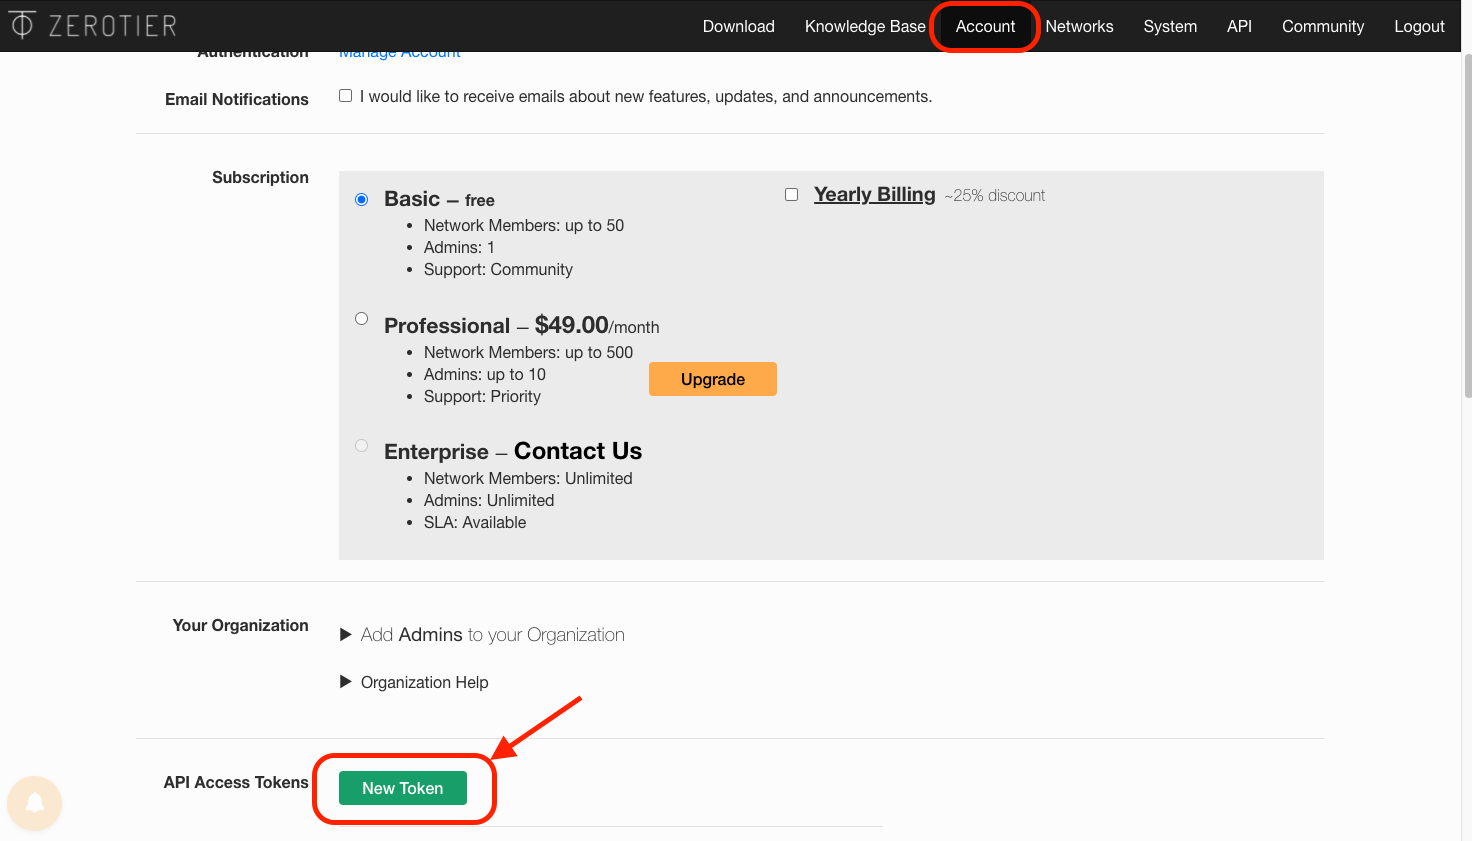Viewport: 1472px width, 841px height.
Task: Click the Yearly Billing heading link
Action: click(874, 194)
